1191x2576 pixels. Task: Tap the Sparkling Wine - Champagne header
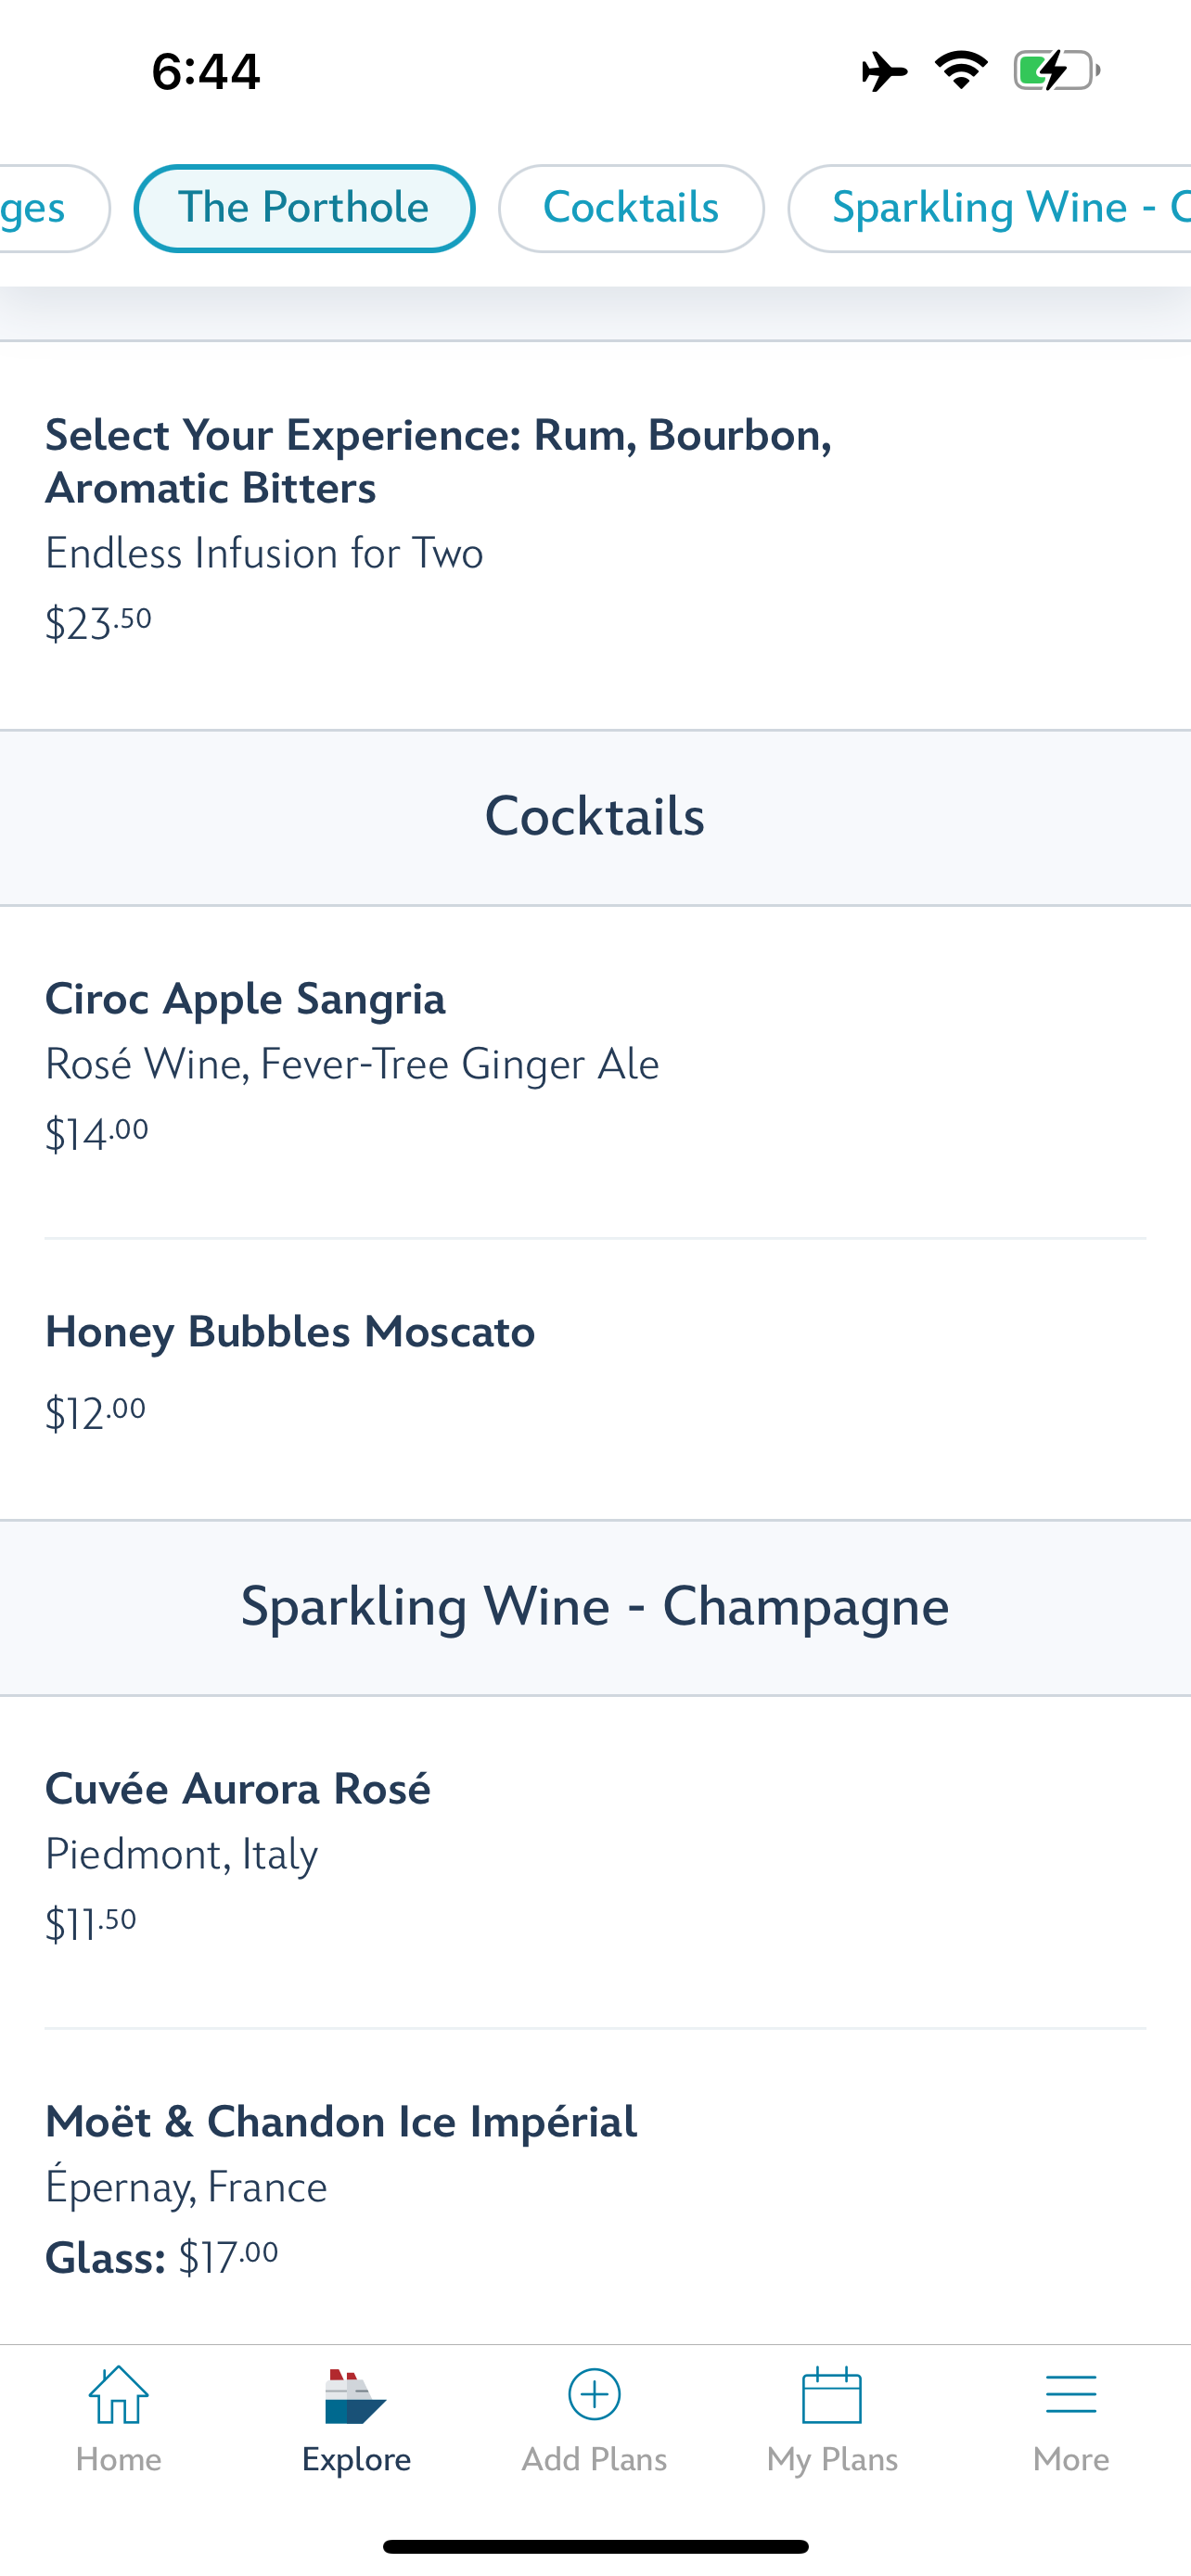595,1607
